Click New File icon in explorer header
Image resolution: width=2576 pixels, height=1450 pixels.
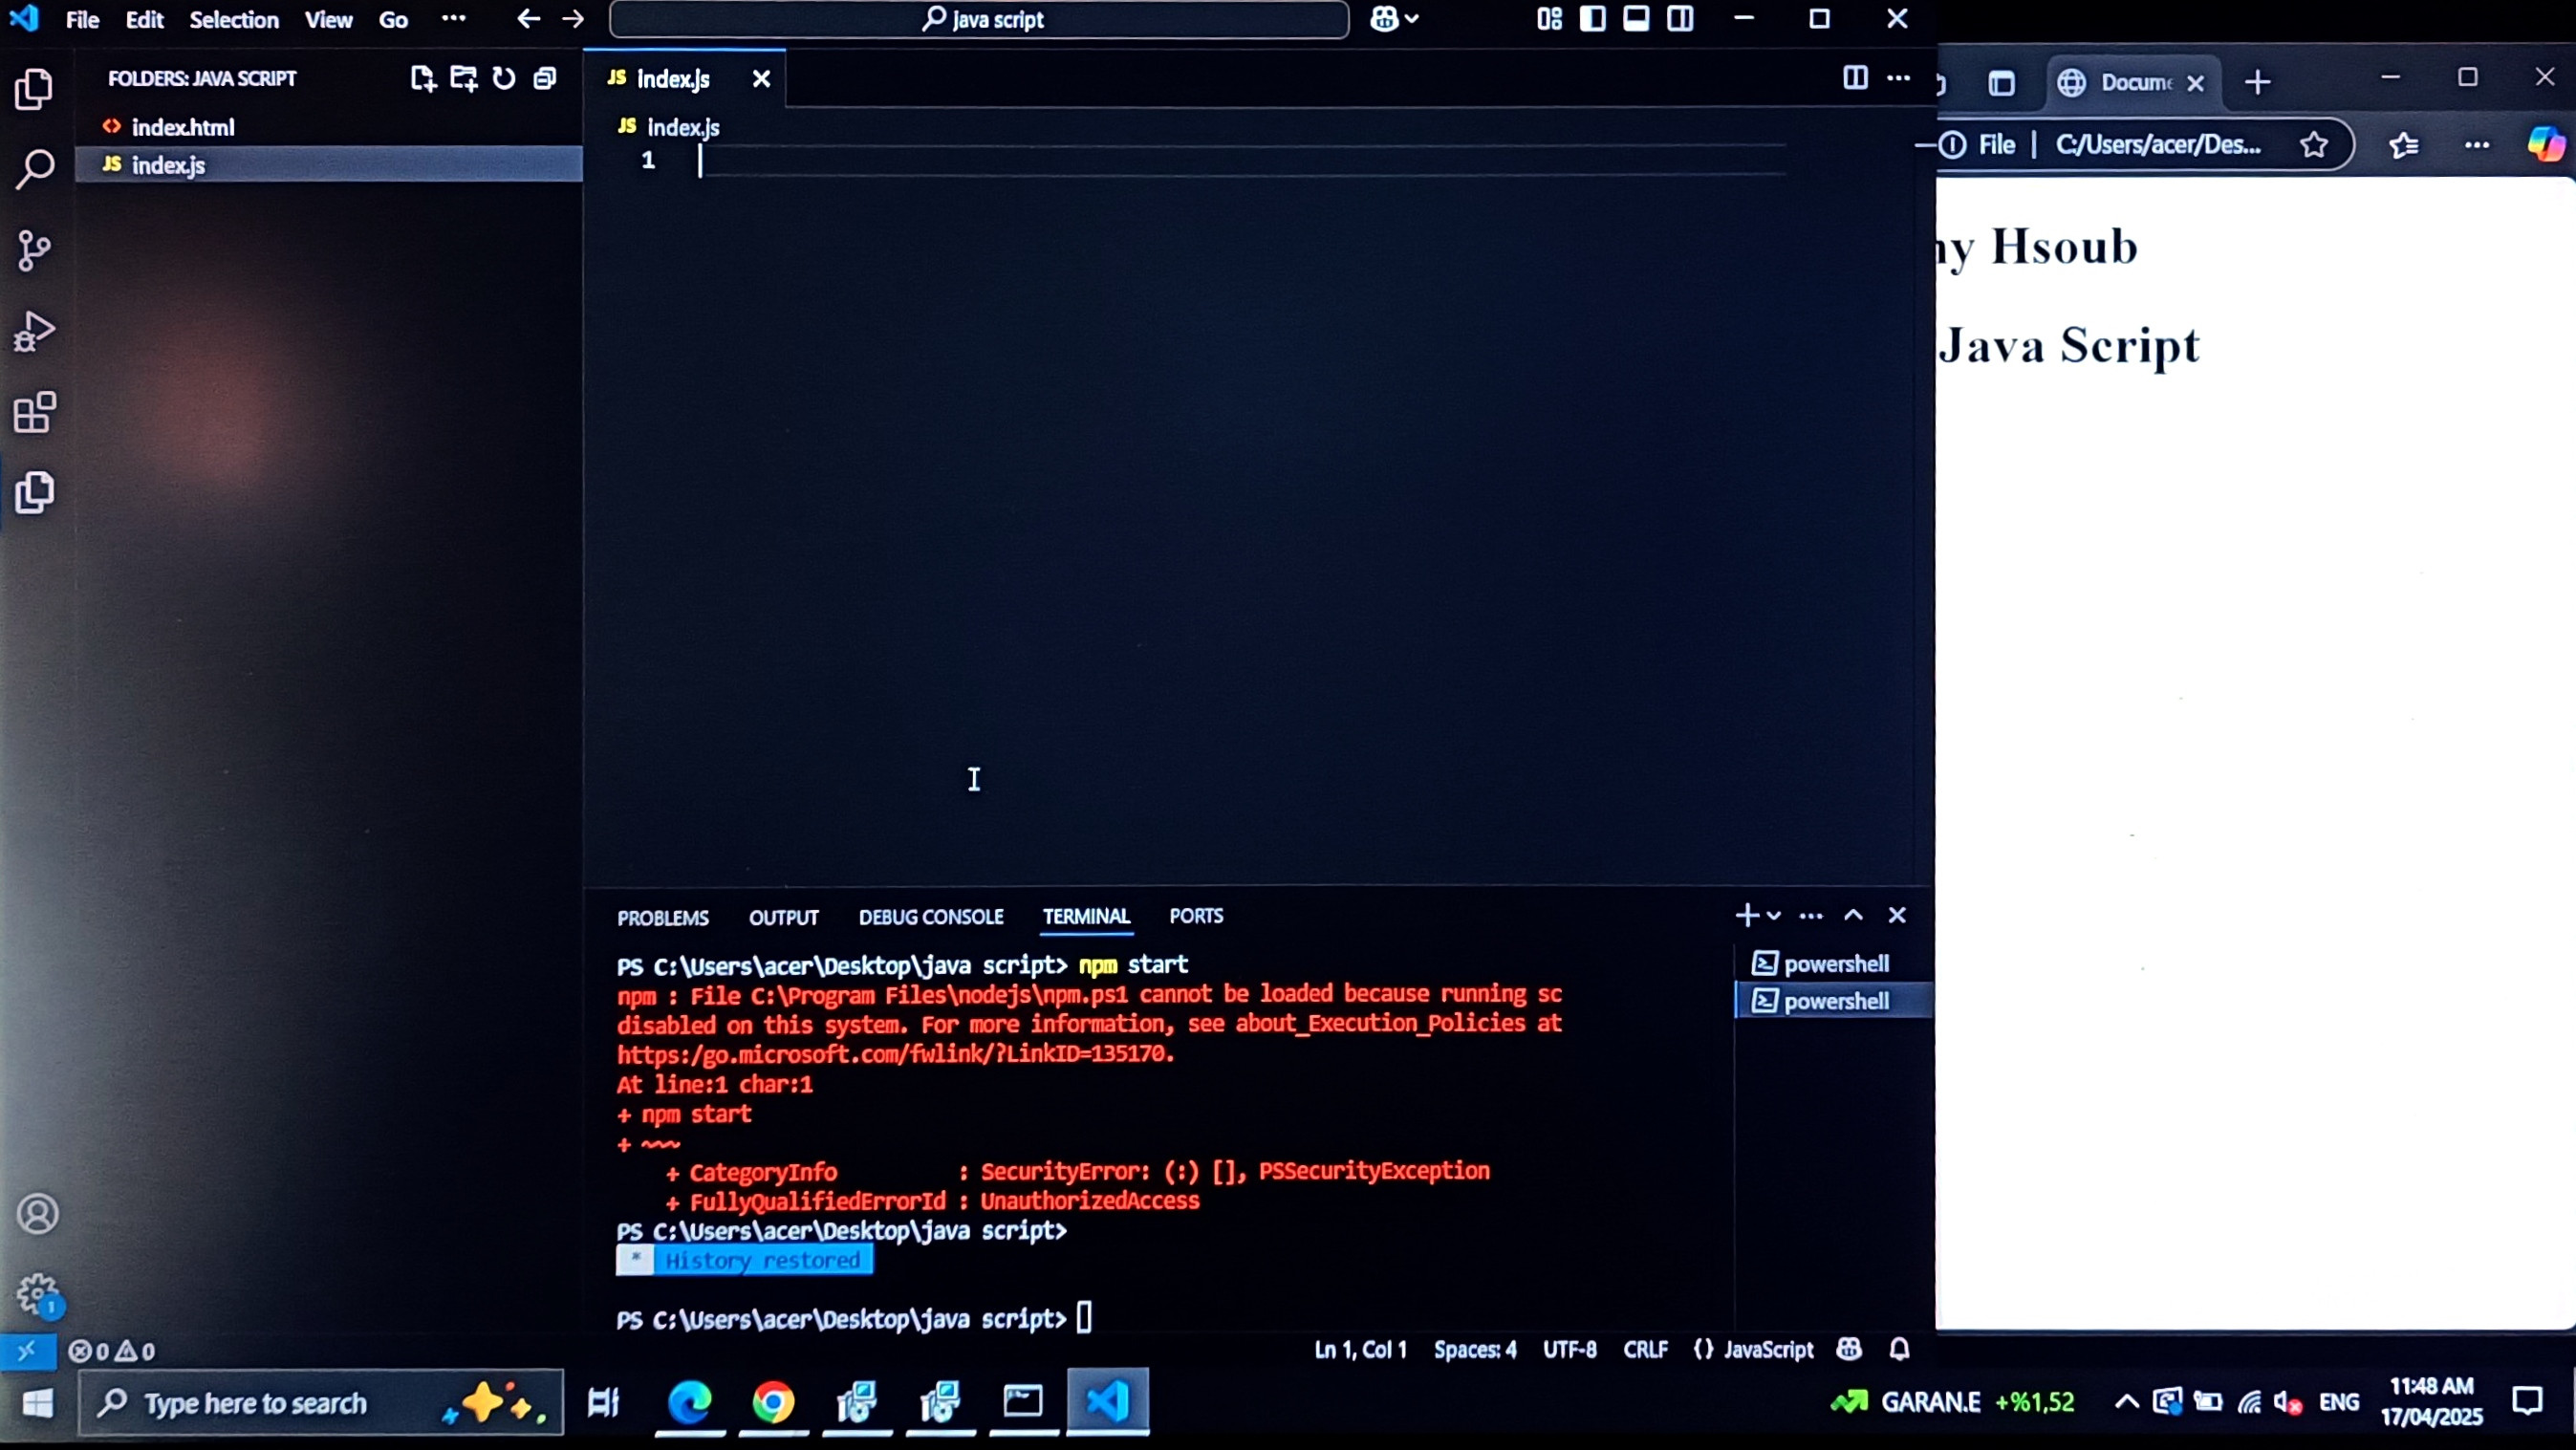point(423,78)
